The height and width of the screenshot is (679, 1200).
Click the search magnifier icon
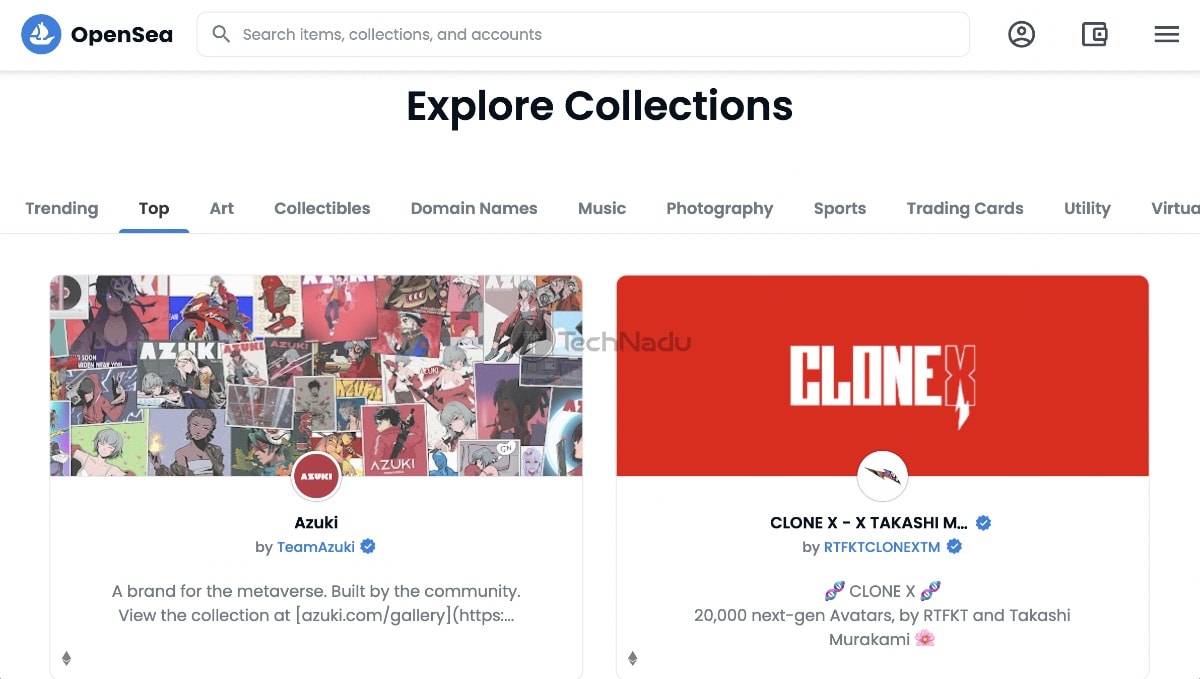[x=221, y=34]
